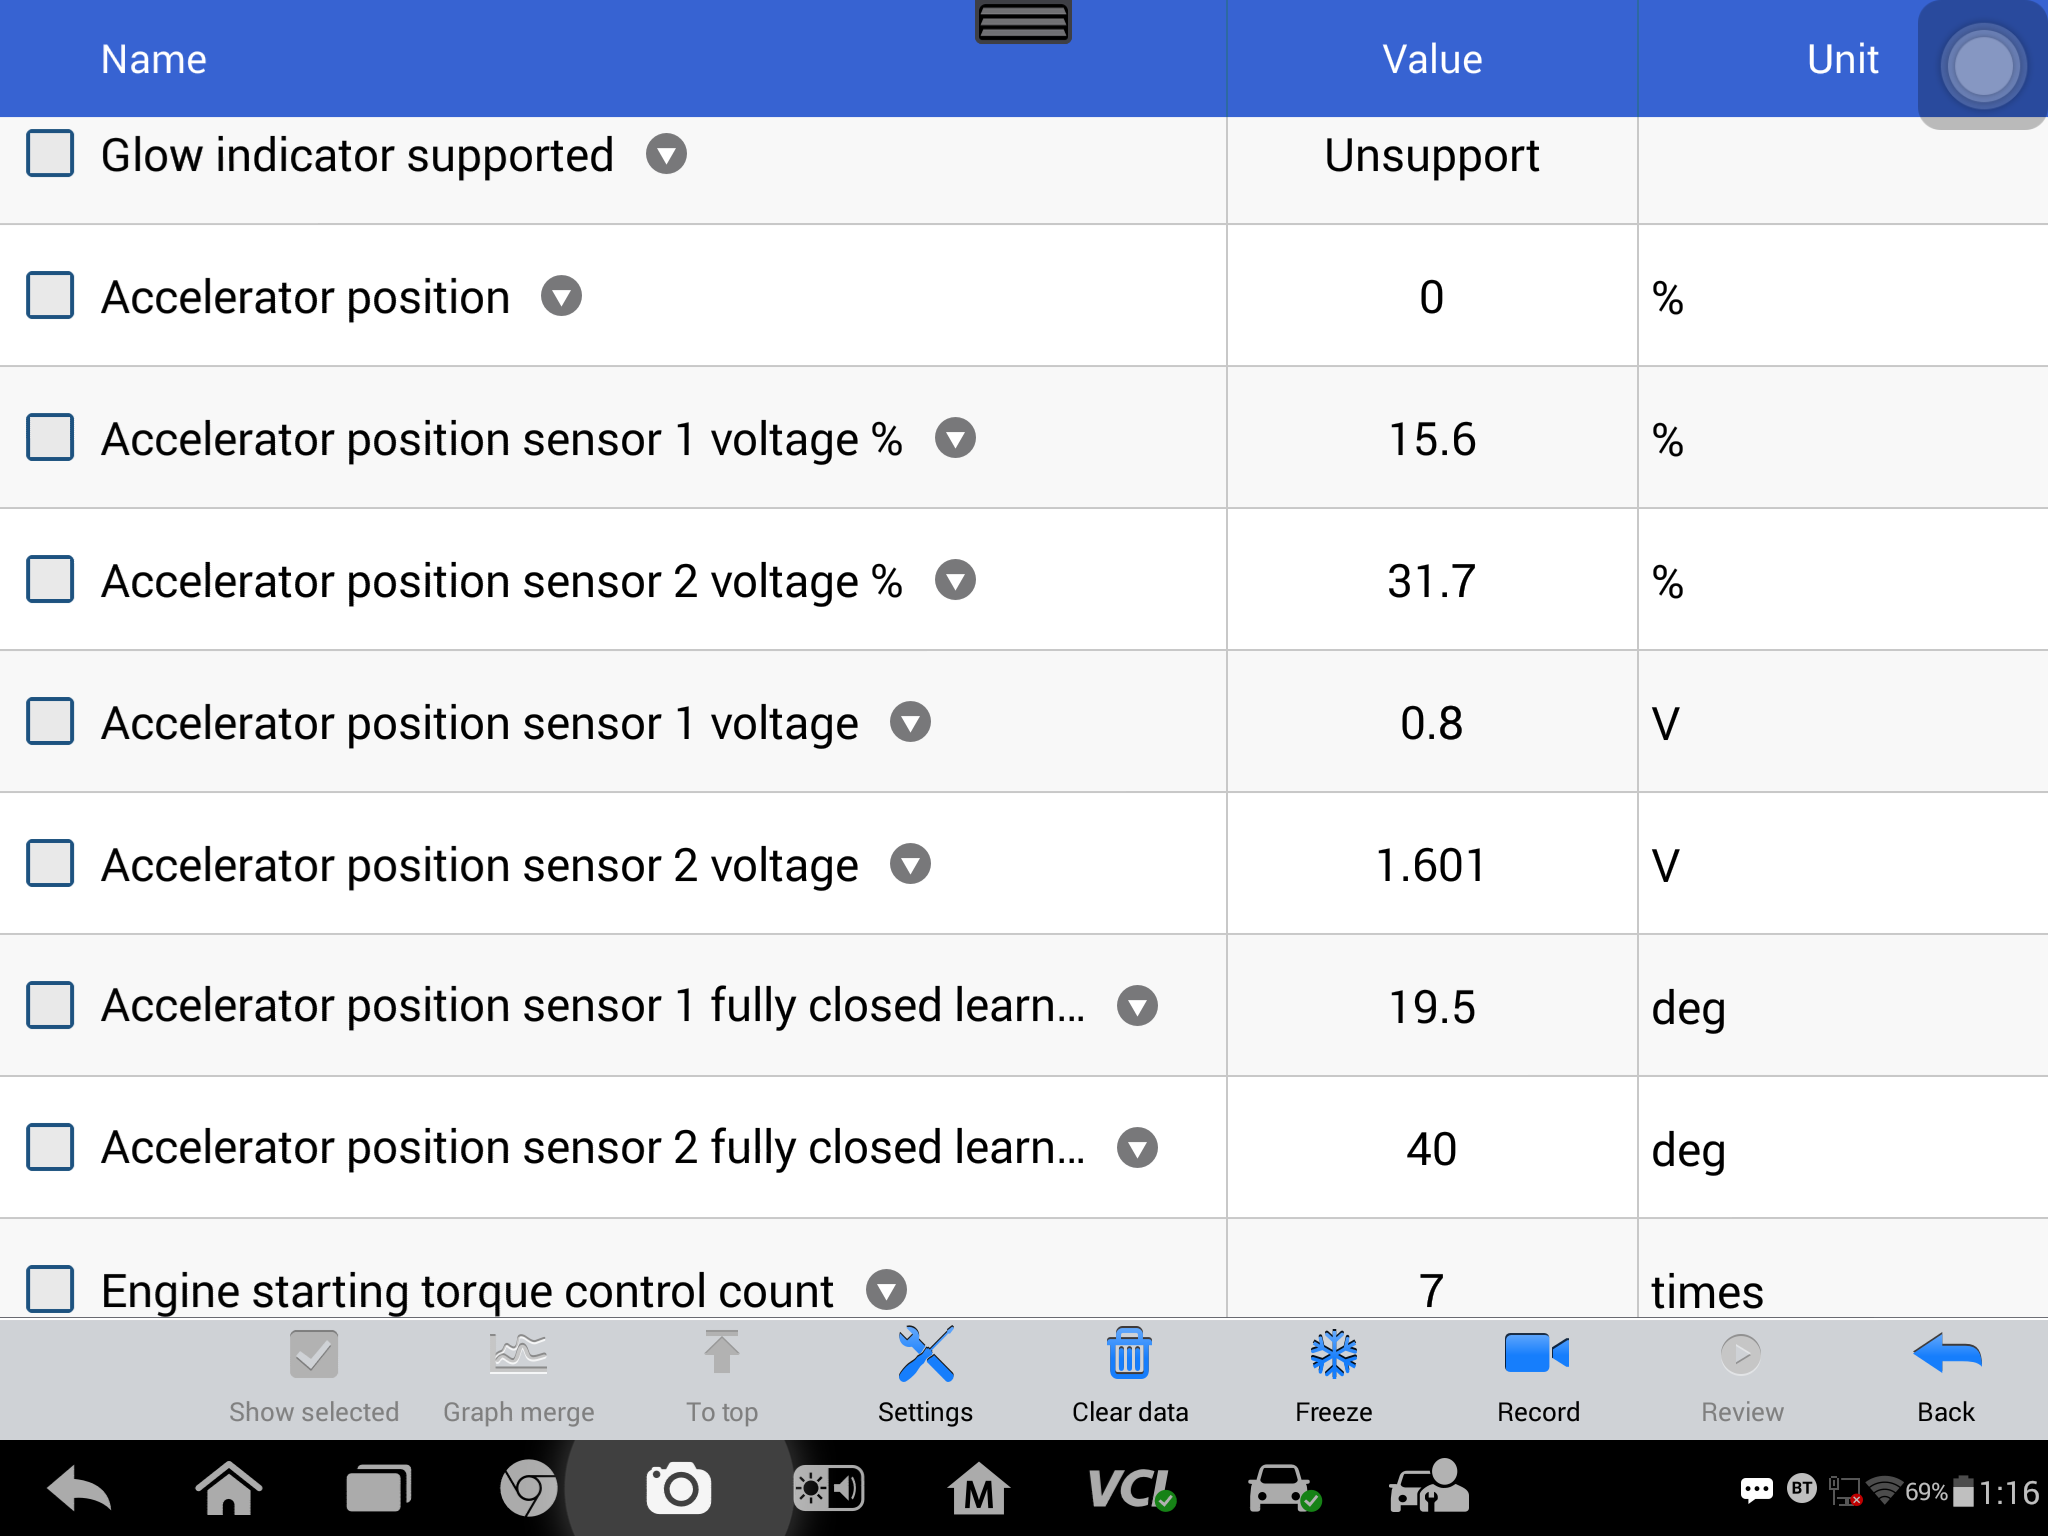The height and width of the screenshot is (1536, 2048).
Task: Check the Accelerator position checkbox
Action: (x=50, y=296)
